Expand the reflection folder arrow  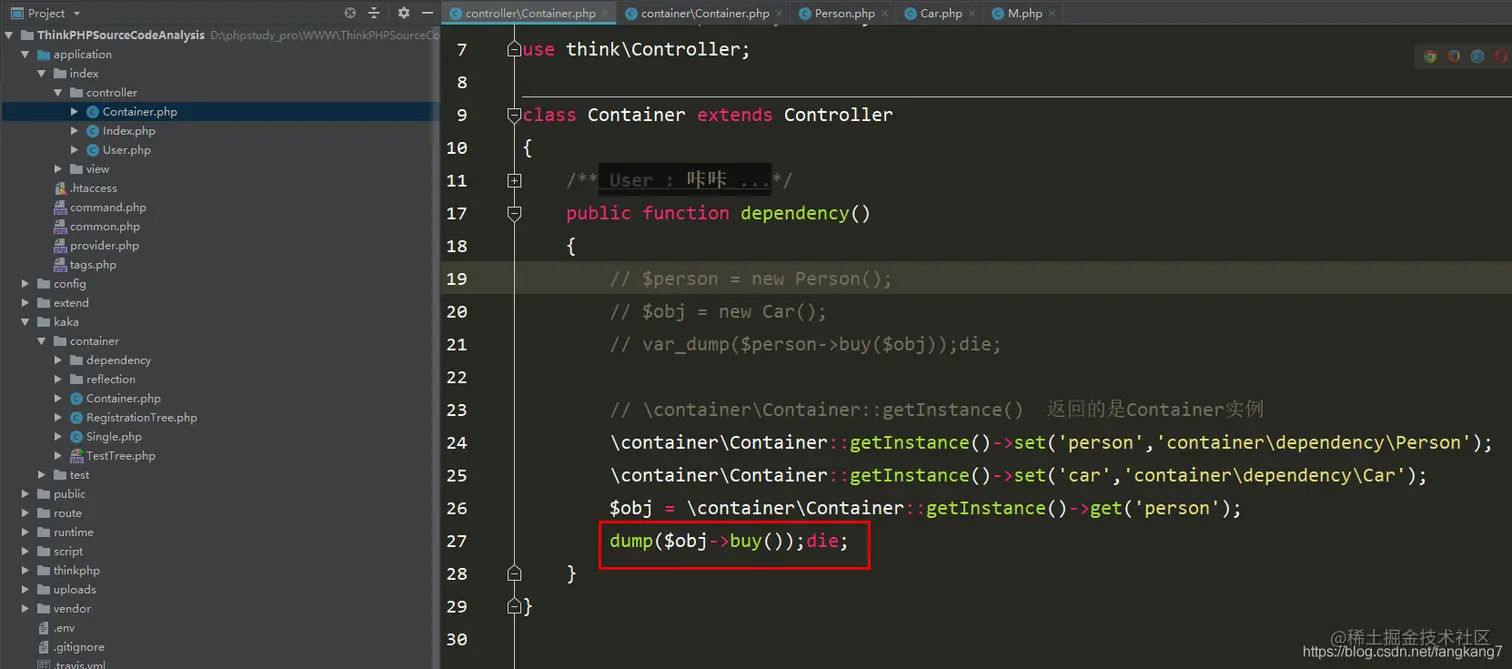pyautogui.click(x=58, y=379)
